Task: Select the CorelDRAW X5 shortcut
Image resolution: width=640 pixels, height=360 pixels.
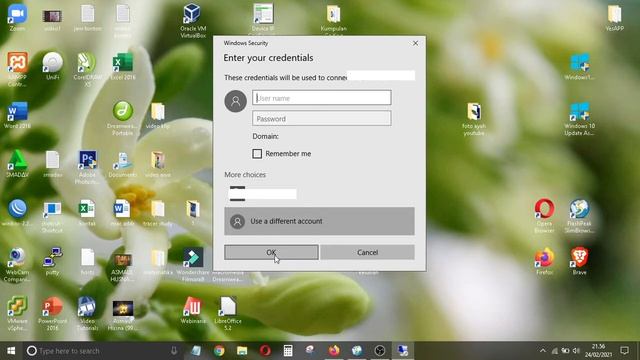Action: [87, 69]
